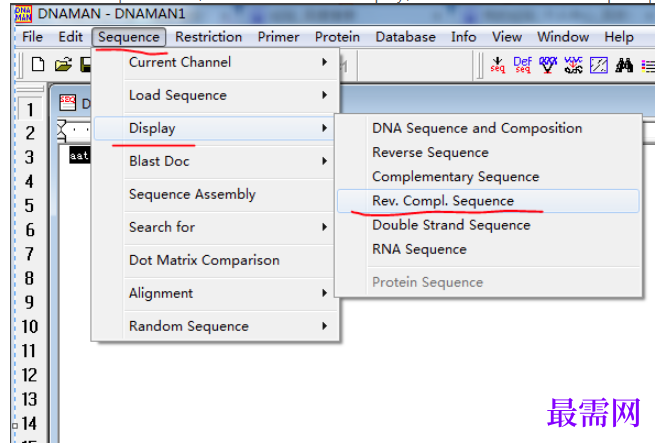
Task: Click the binoculars search icon
Action: coord(624,65)
